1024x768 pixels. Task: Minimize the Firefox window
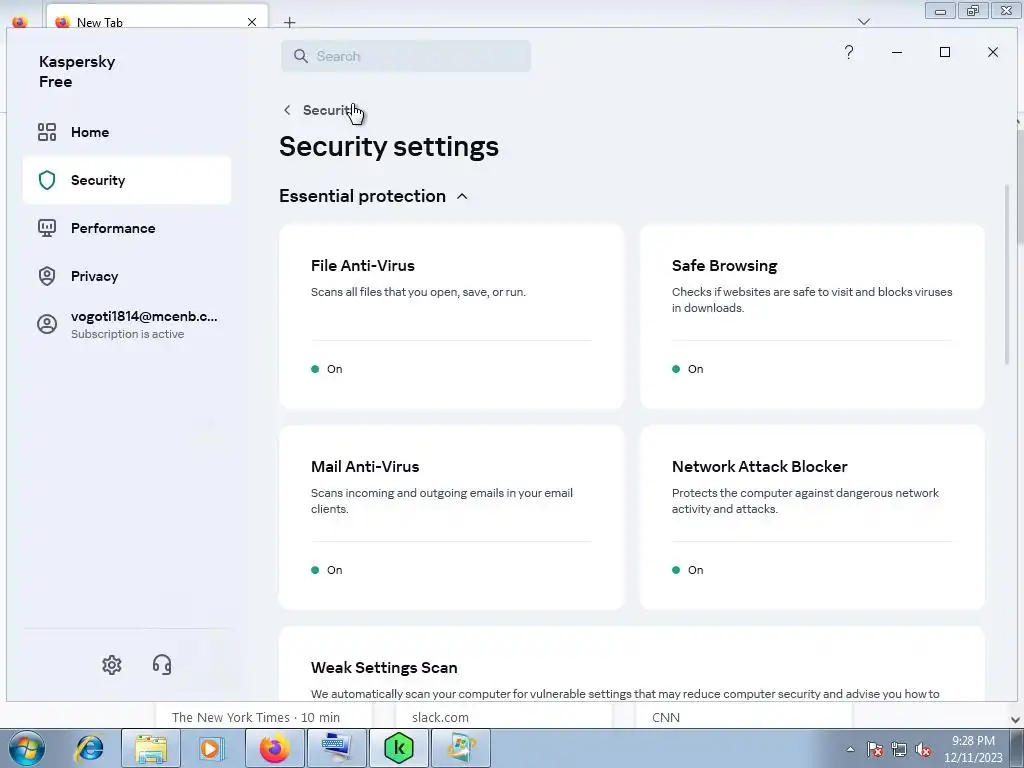(940, 11)
